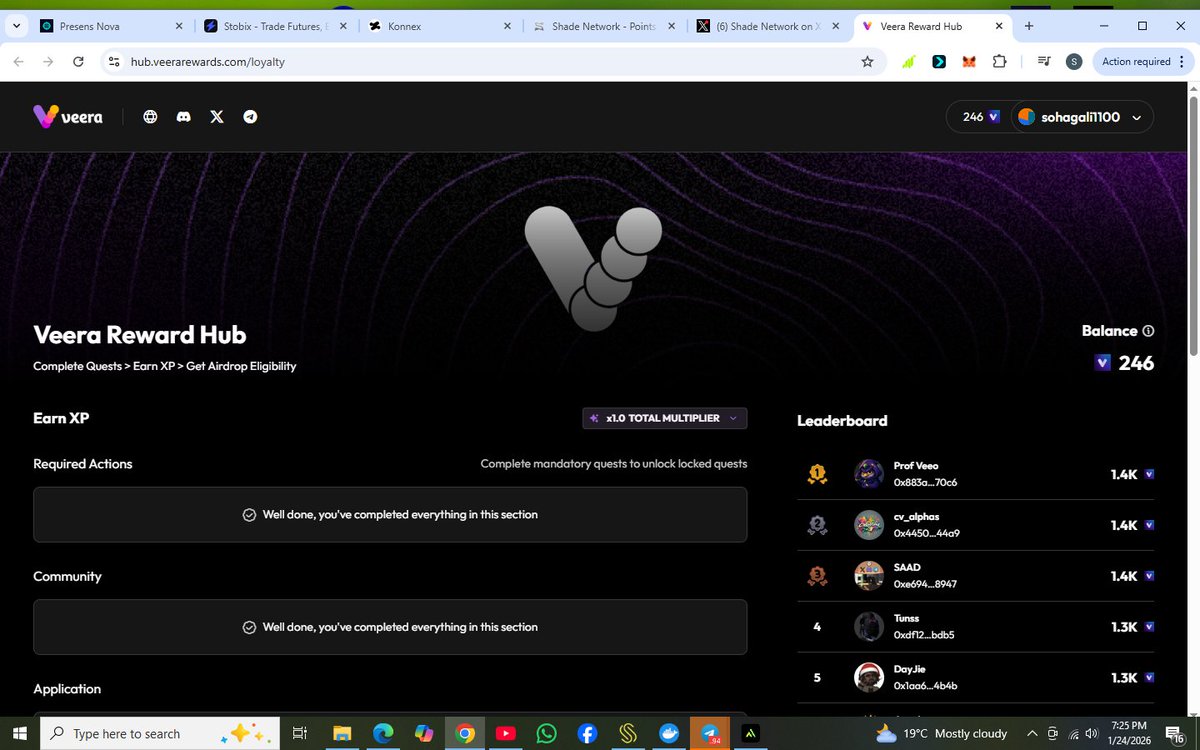The height and width of the screenshot is (750, 1200).
Task: Open YouTube app in the taskbar
Action: click(x=505, y=733)
